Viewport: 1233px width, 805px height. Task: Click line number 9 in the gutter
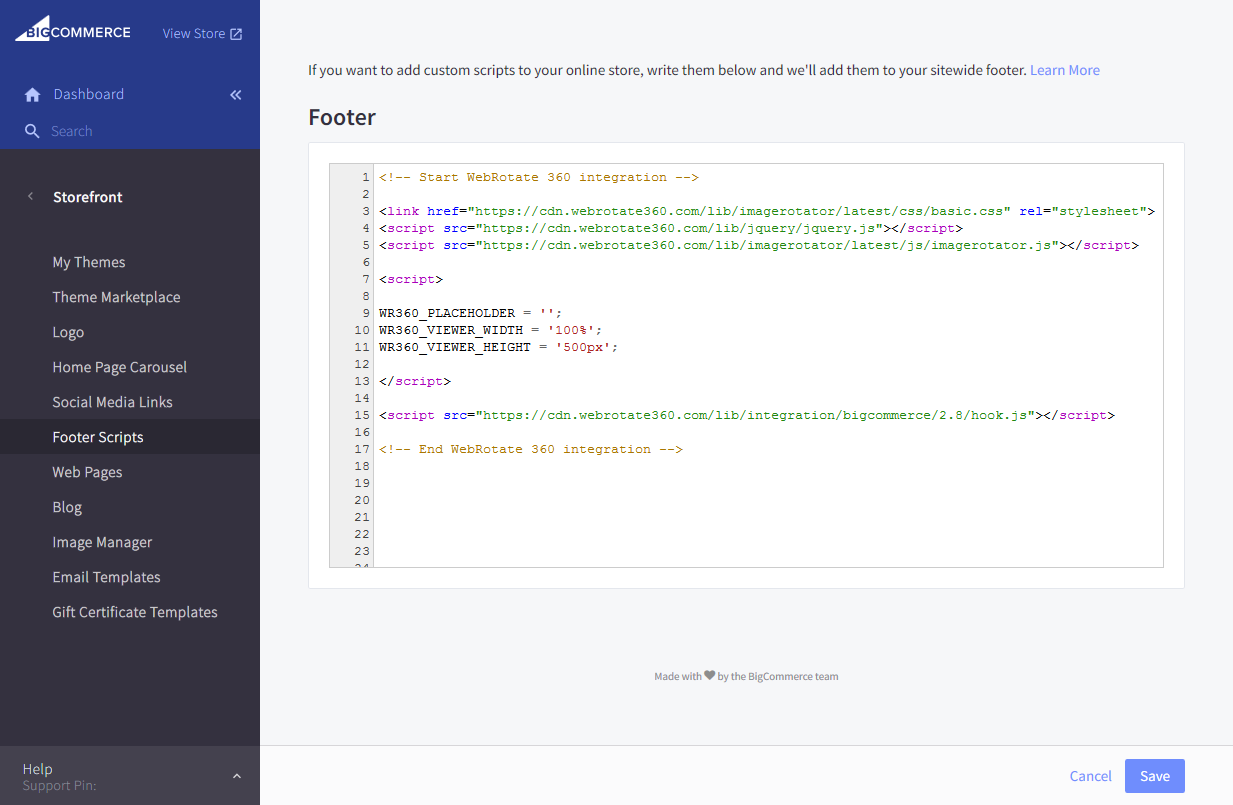point(367,313)
